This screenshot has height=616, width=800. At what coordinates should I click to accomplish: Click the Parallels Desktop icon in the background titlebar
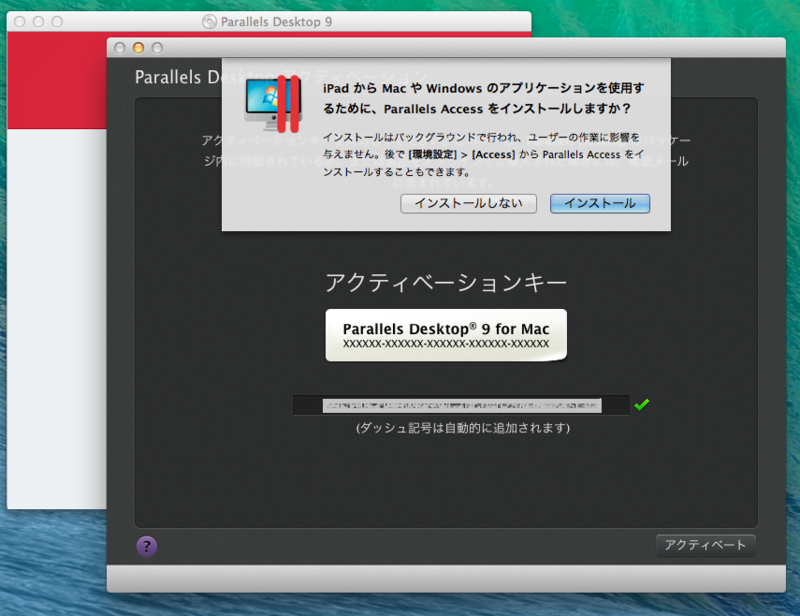pos(210,20)
